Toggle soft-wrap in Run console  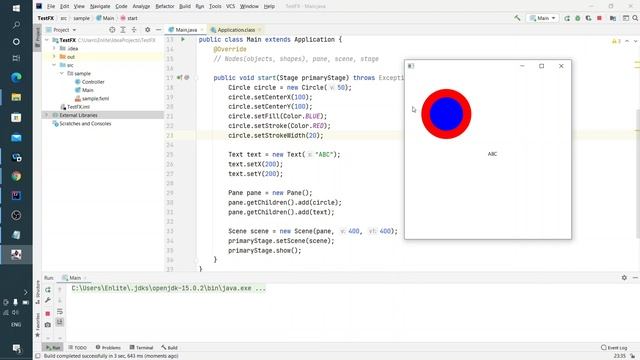pyautogui.click(x=60, y=311)
